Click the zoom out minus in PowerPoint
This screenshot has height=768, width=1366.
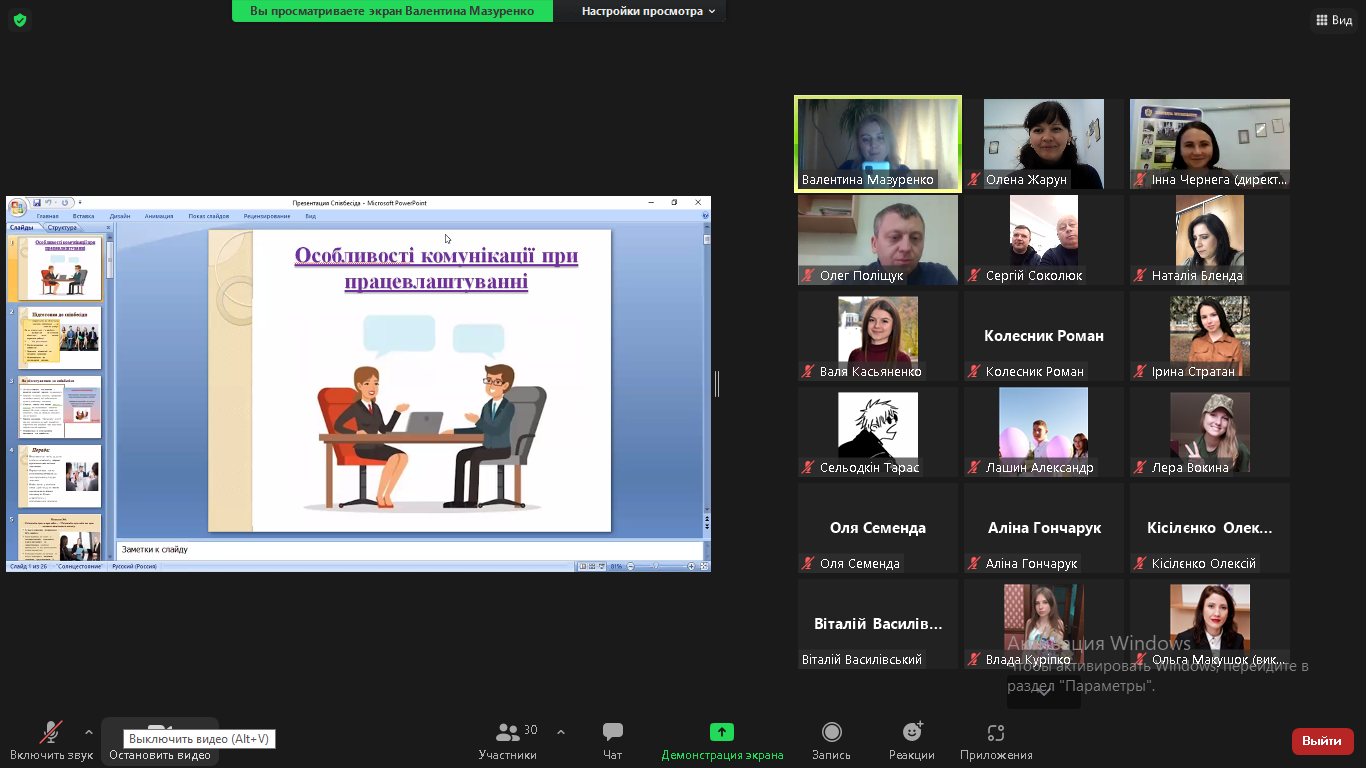[629, 566]
